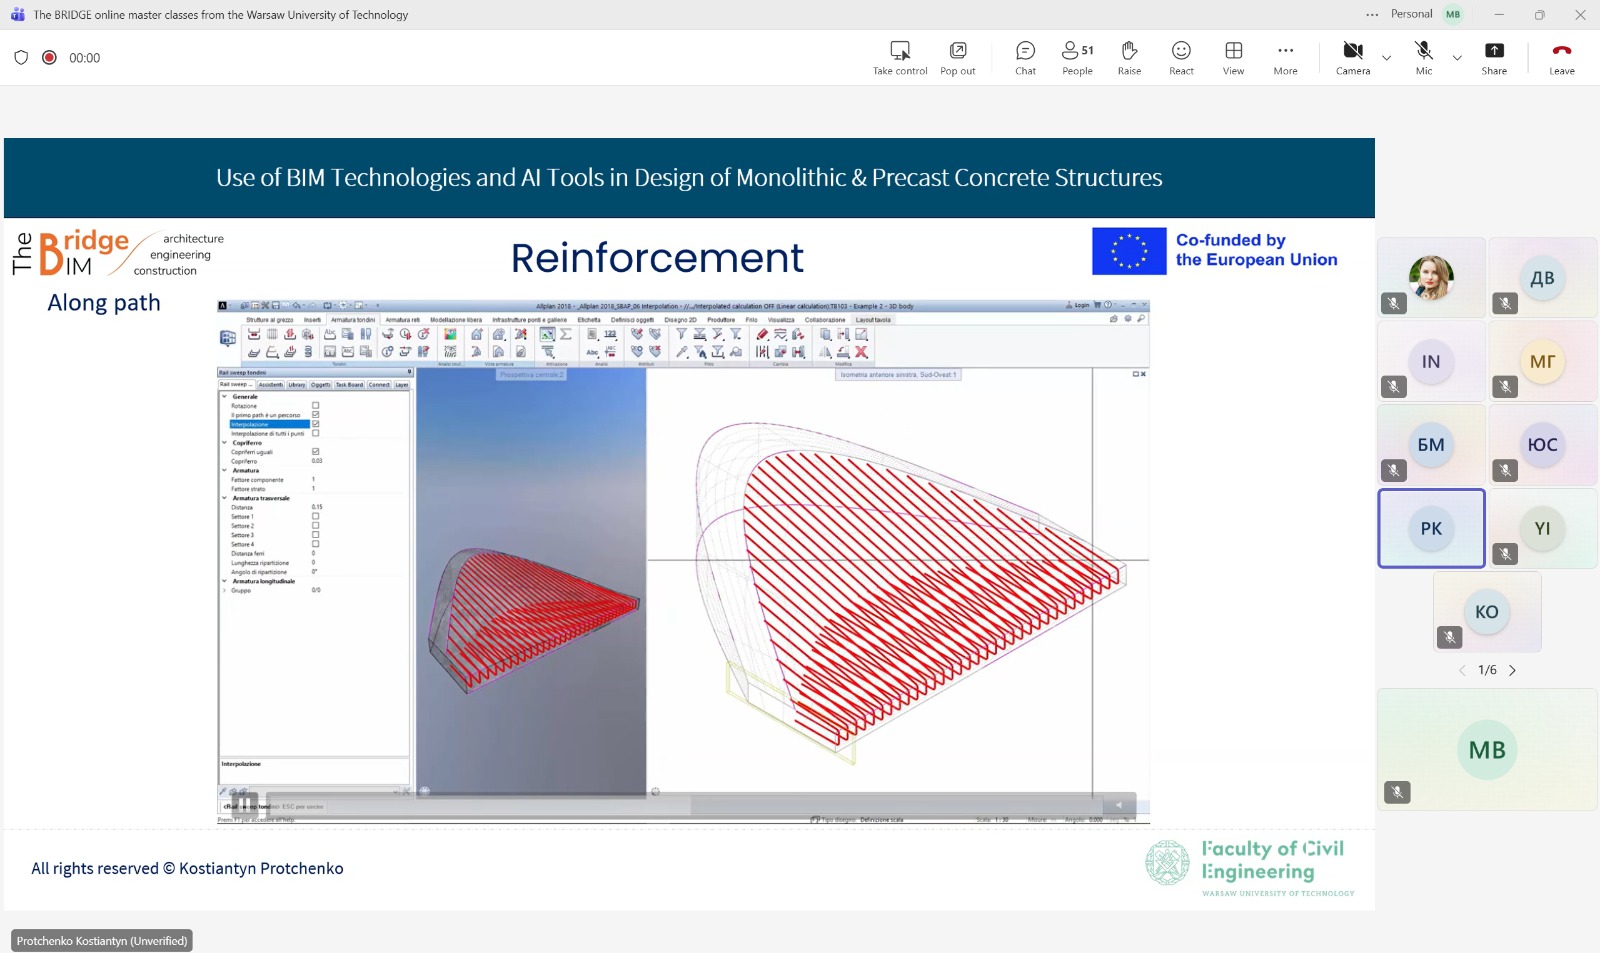Share your screen via Share button

(x=1494, y=58)
